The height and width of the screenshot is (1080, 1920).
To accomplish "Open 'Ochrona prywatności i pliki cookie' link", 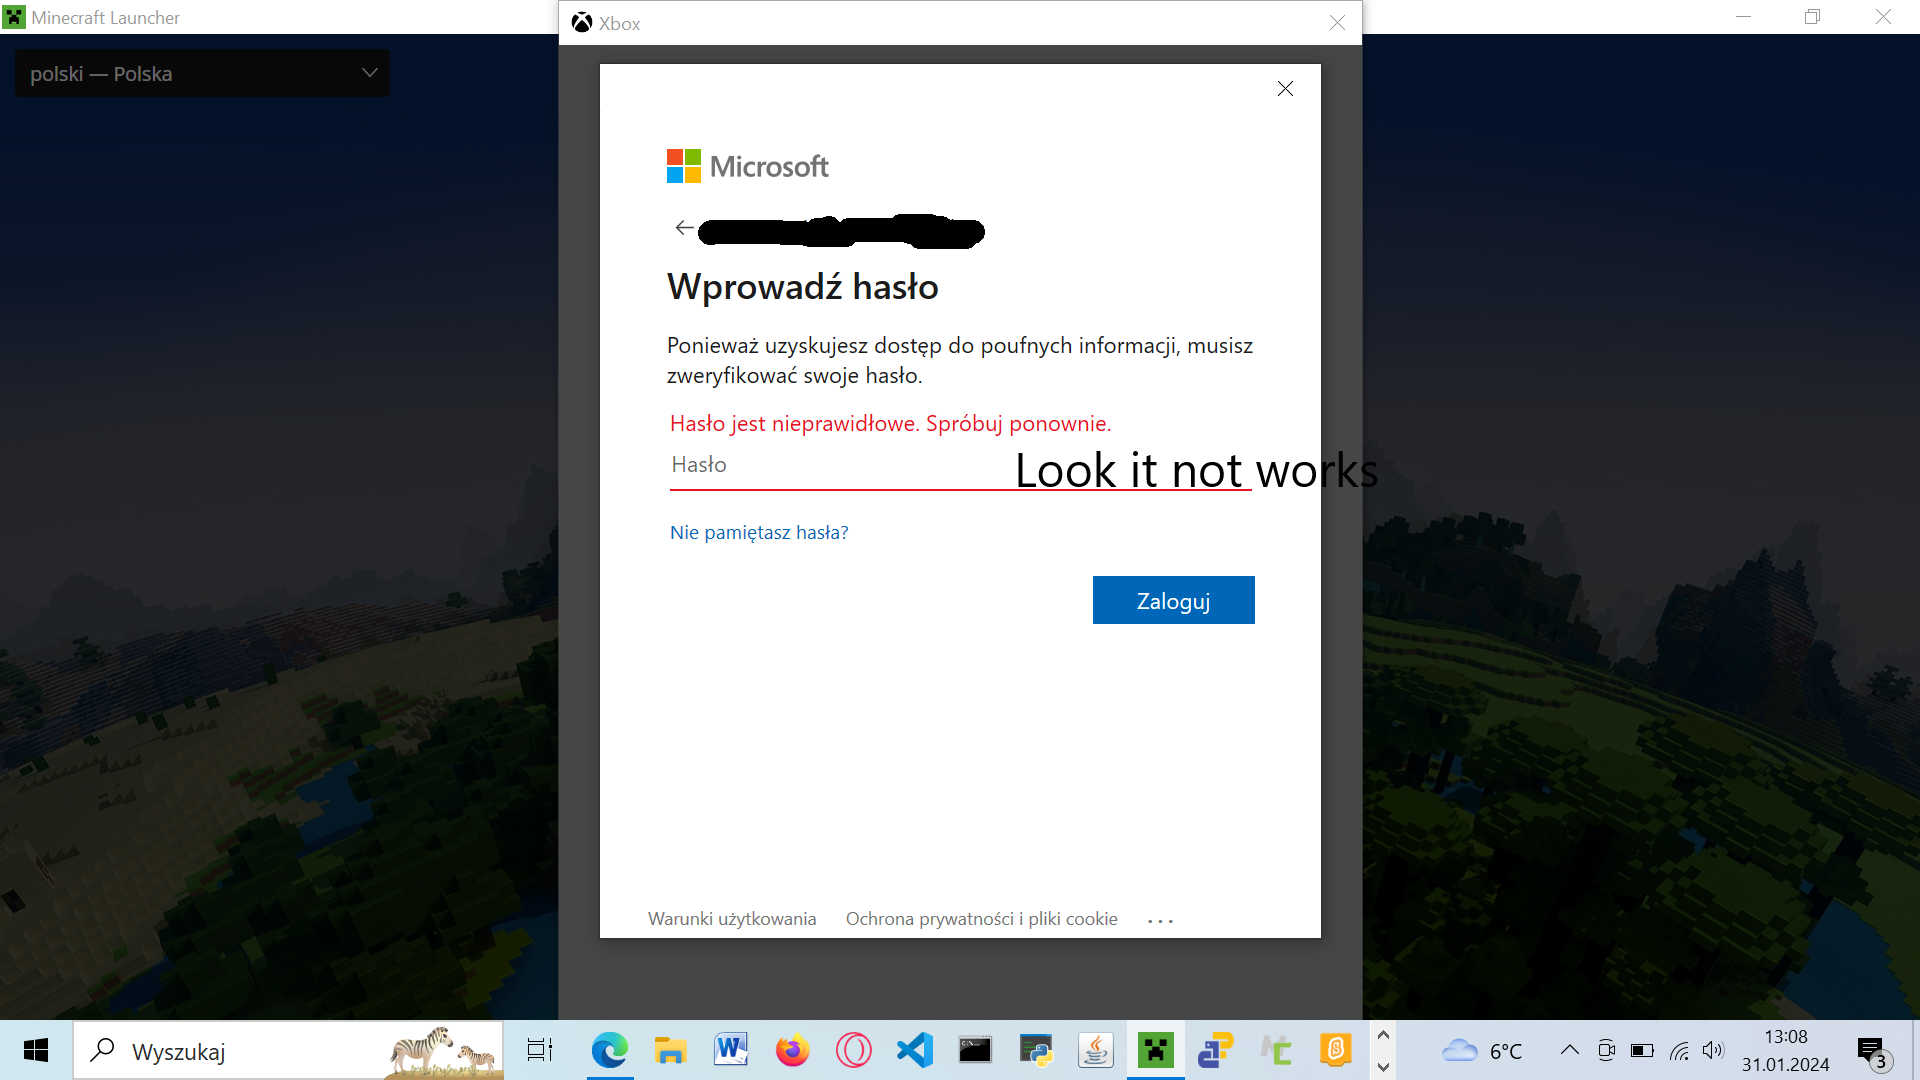I will tap(981, 918).
